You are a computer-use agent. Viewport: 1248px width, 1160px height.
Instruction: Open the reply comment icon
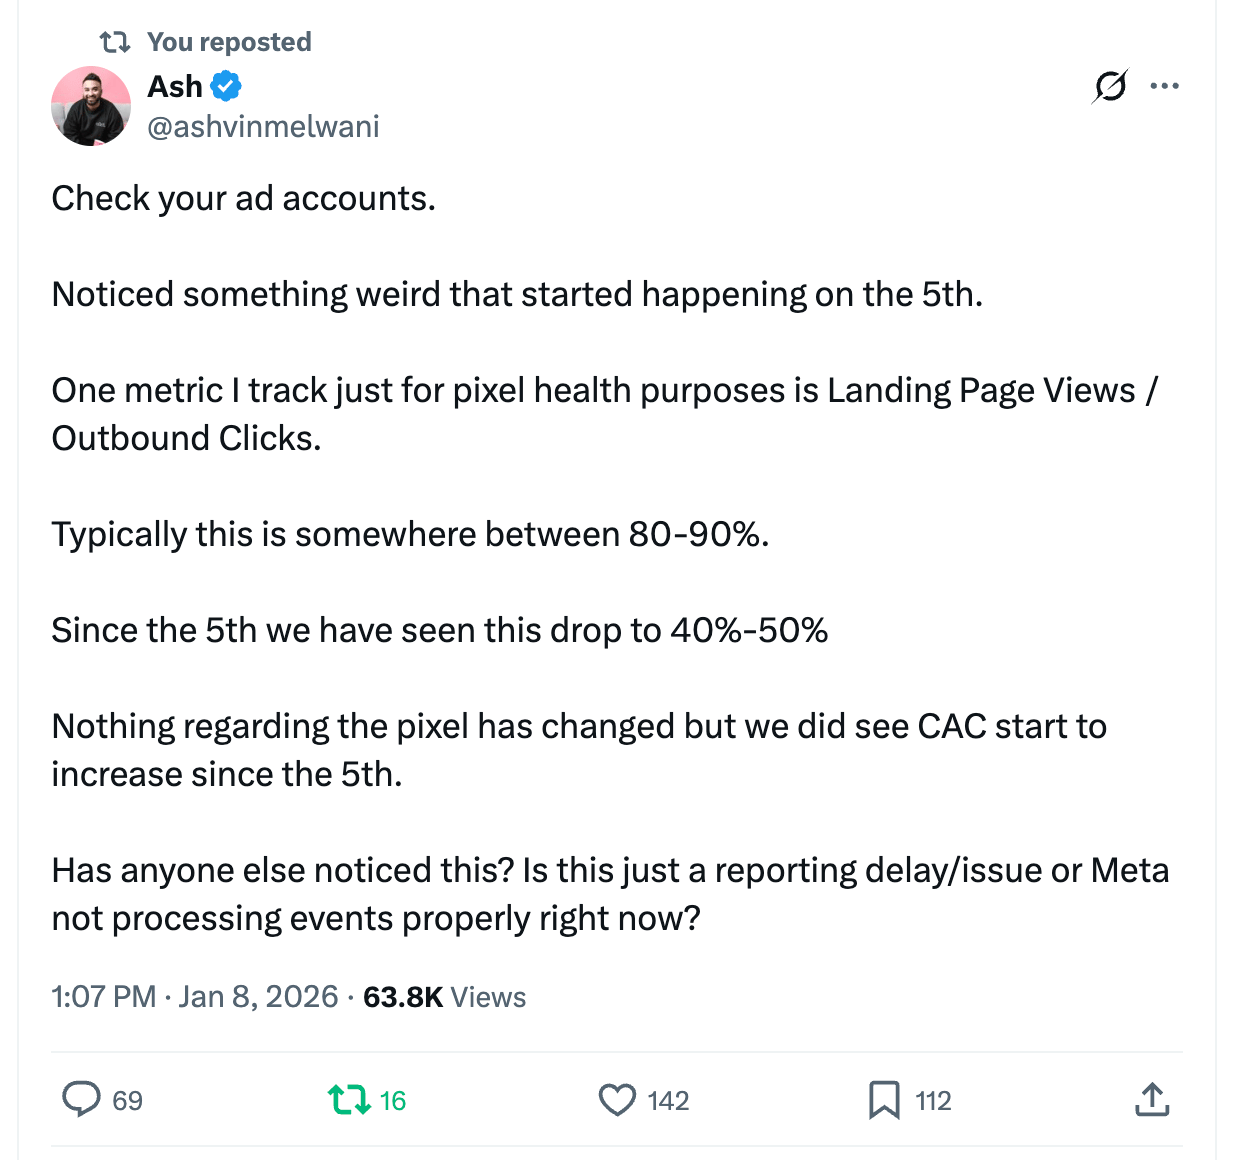click(x=82, y=1099)
